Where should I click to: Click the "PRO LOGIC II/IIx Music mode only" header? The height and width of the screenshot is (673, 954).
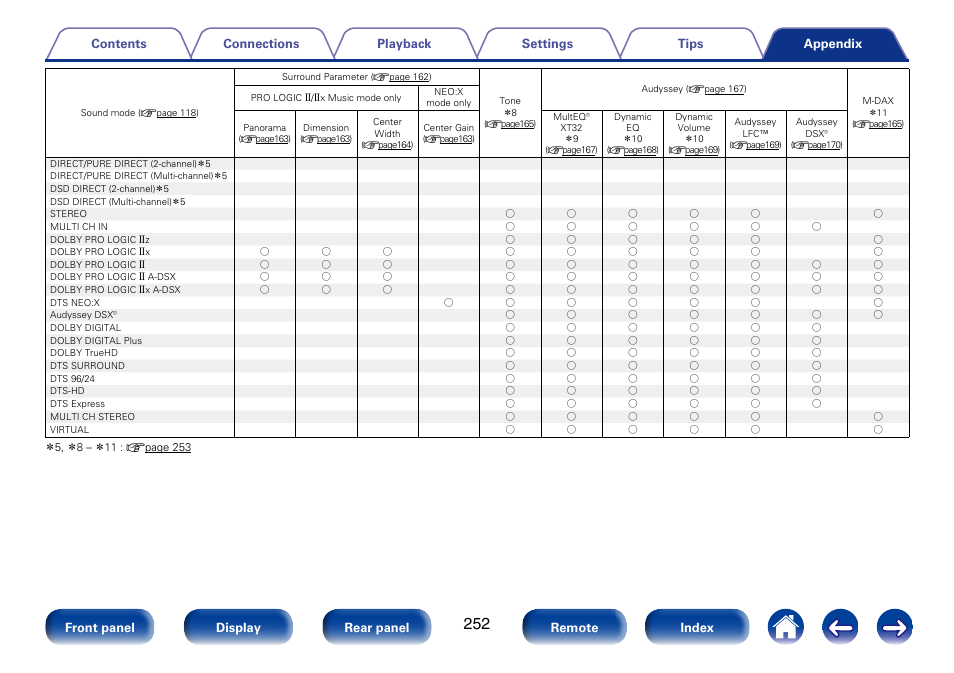(326, 97)
